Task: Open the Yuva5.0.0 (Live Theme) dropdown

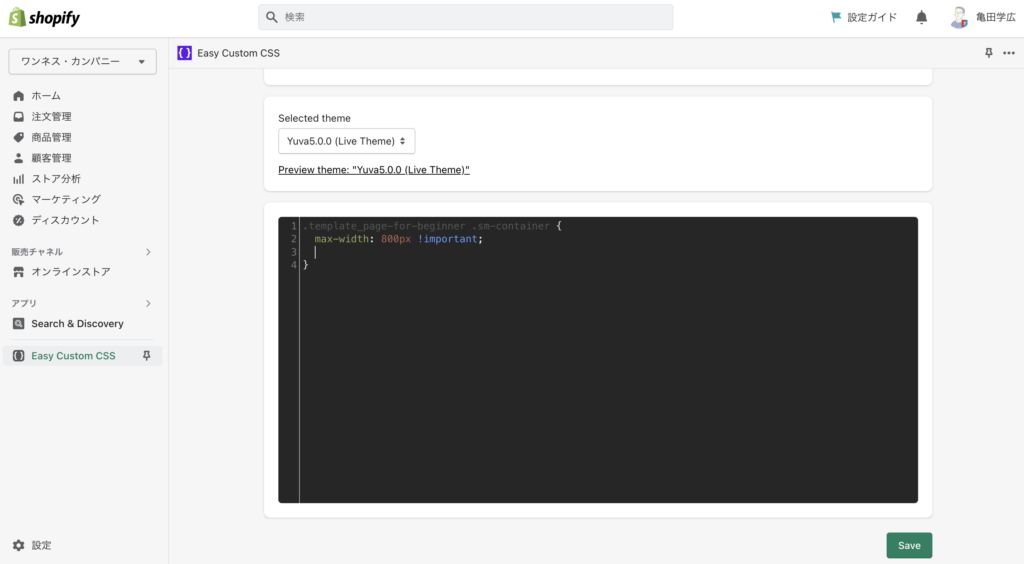Action: (x=347, y=141)
